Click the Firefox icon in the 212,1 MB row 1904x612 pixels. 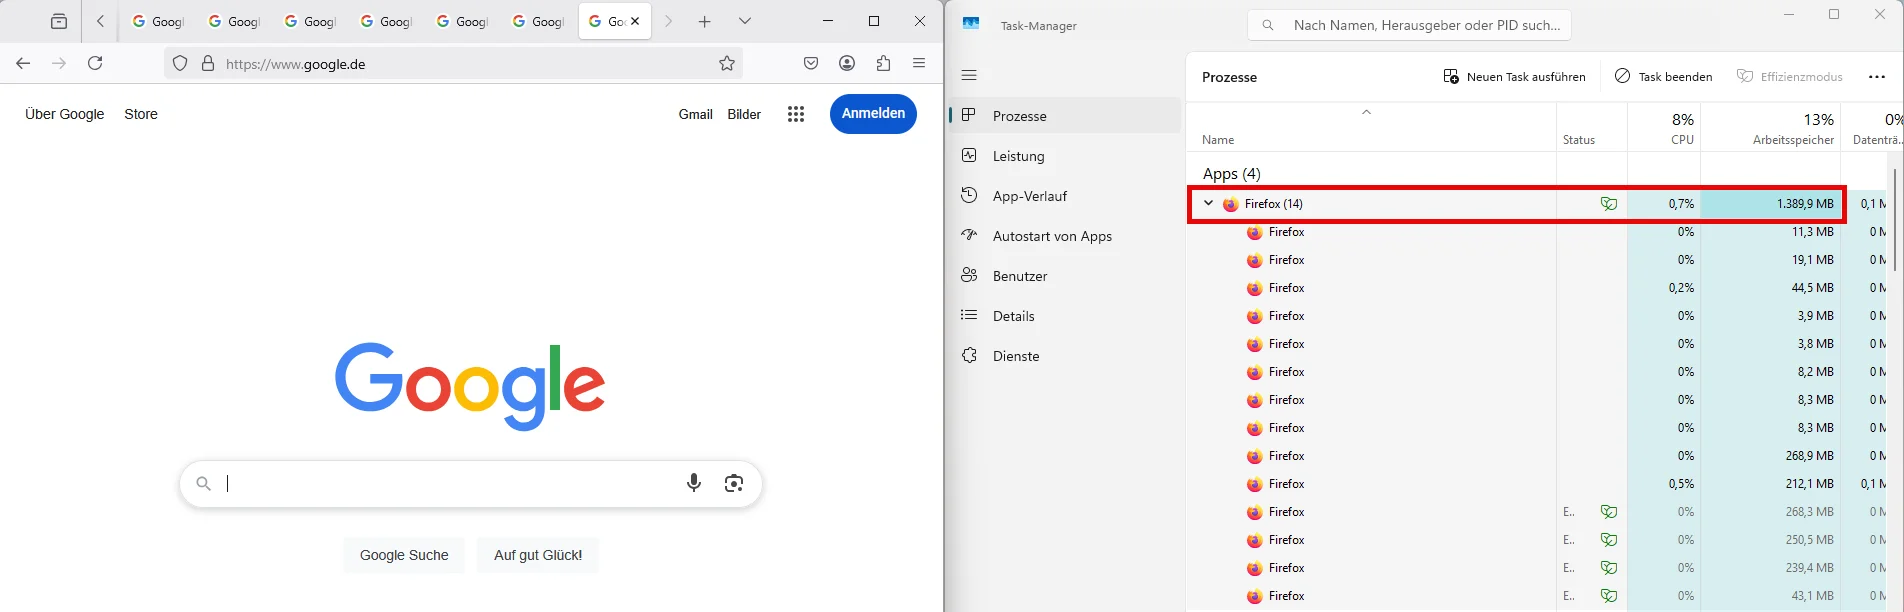click(x=1254, y=484)
